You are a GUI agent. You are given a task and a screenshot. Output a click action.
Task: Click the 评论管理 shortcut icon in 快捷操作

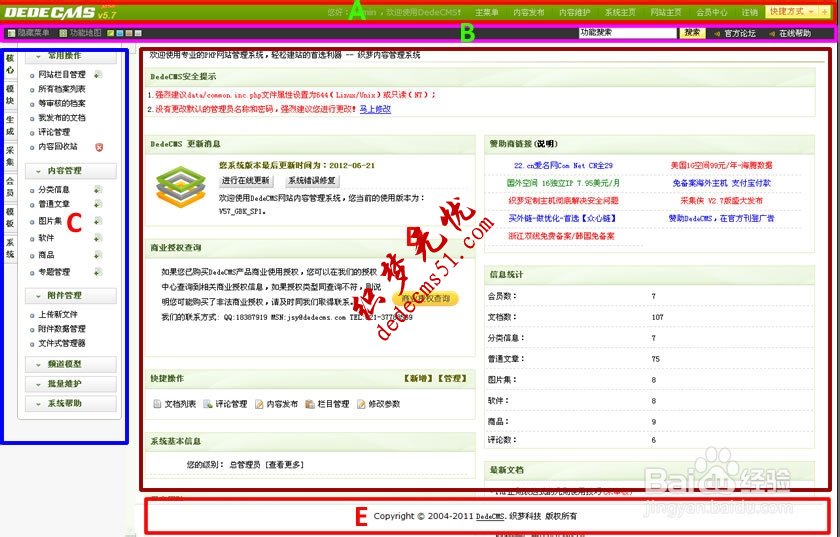pyautogui.click(x=208, y=404)
